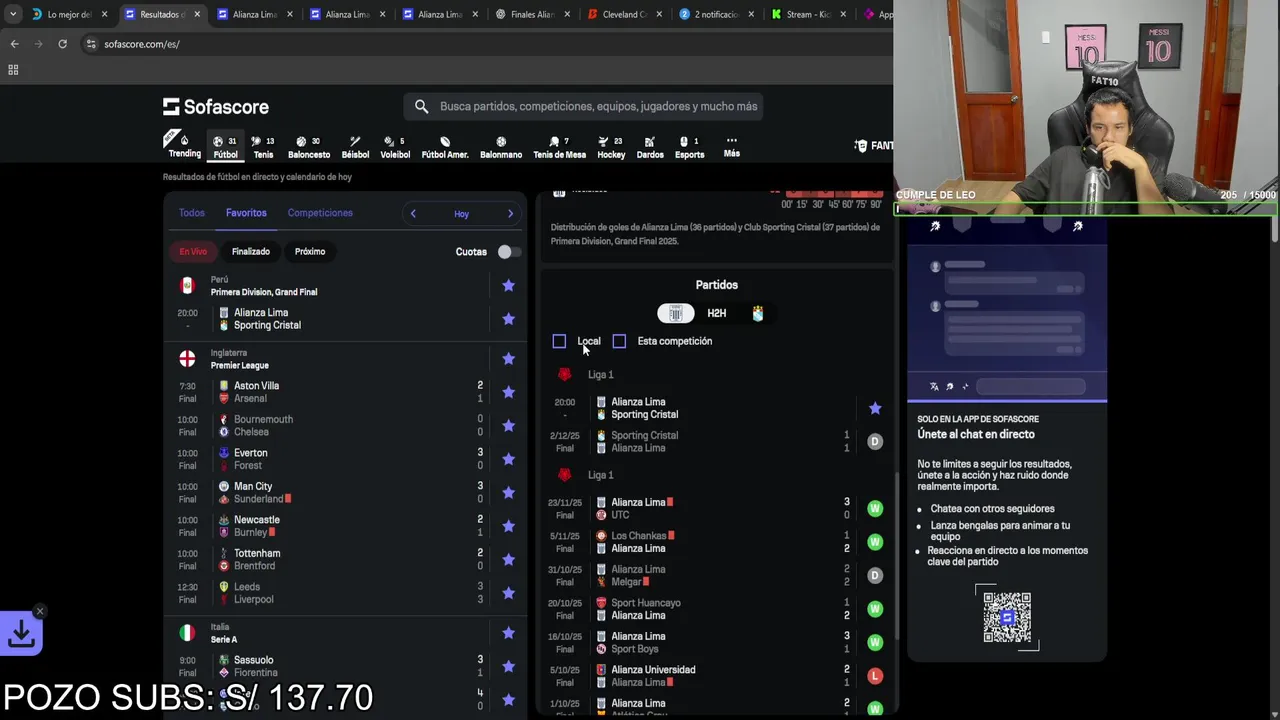Dismiss the download widget with its X
This screenshot has width=1280, height=720.
(40, 611)
